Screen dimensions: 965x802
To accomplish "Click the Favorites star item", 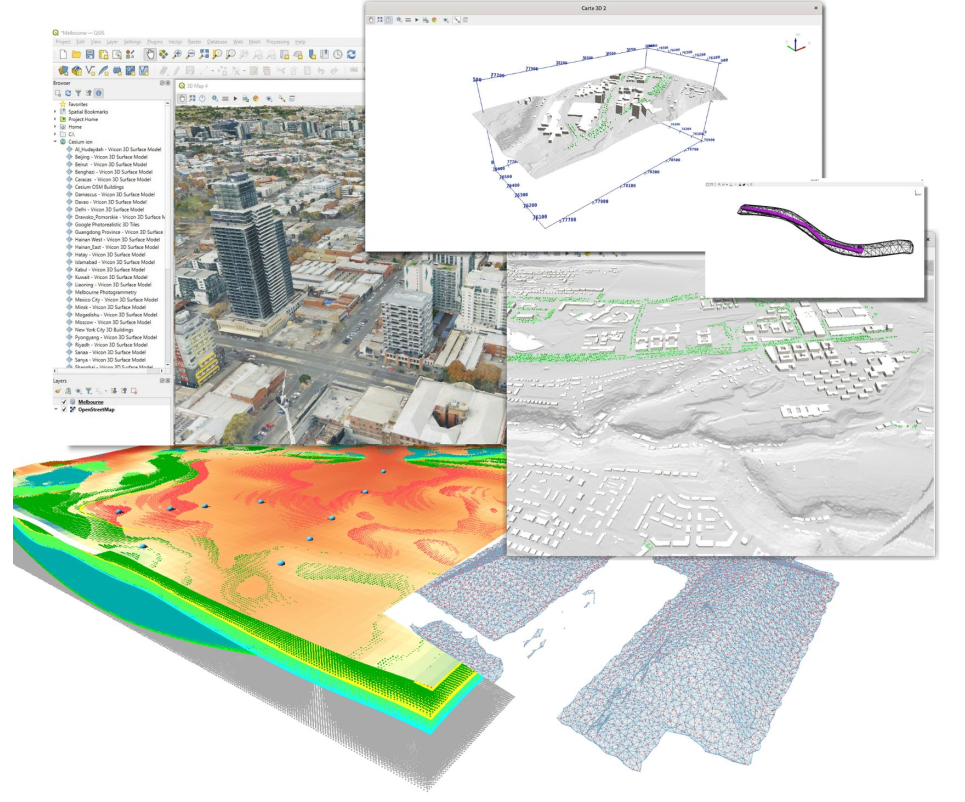I will pos(77,104).
